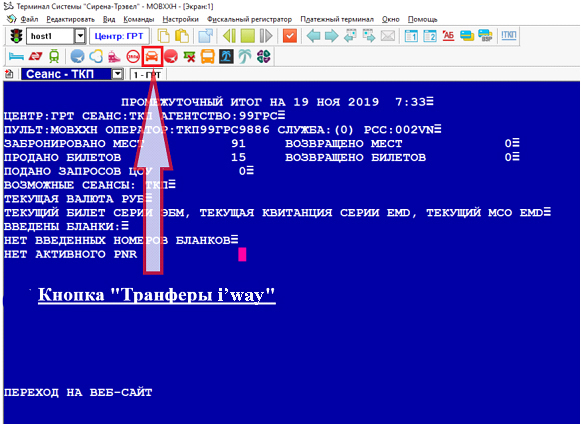
Task: Open the Сеанс - ТКП combo box
Action: click(x=72, y=74)
